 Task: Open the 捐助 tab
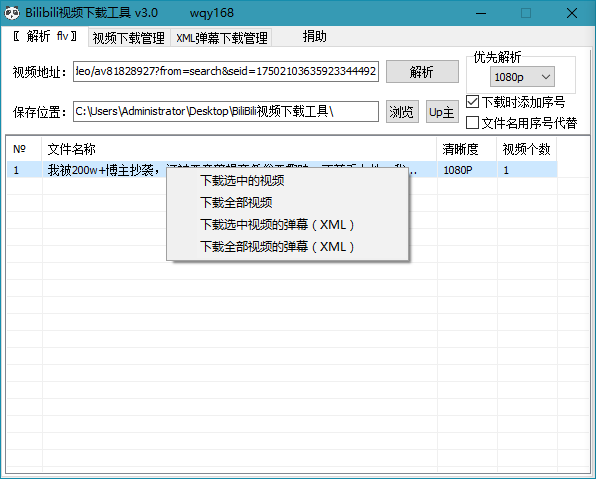[314, 36]
